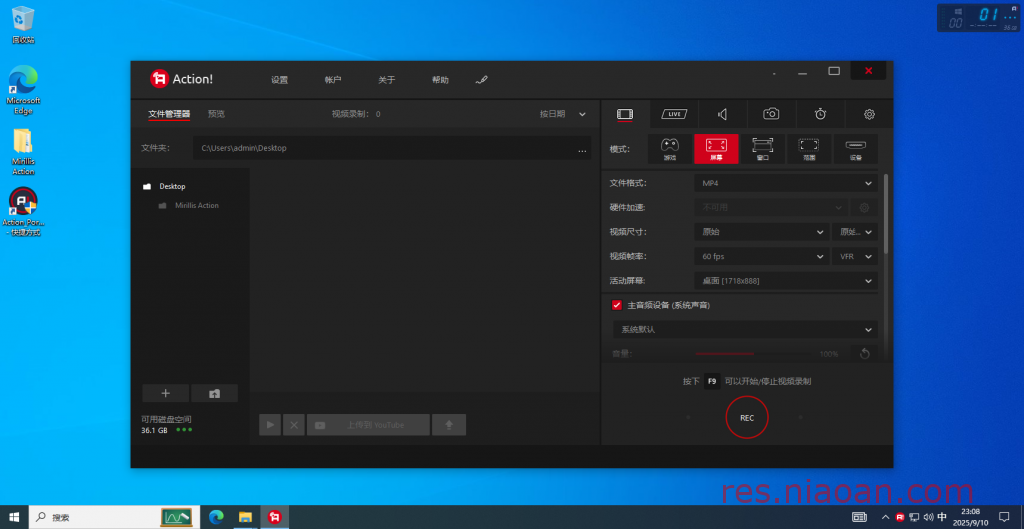Open the 活动屏幕 桌面 dropdown
Viewport: 1024px width, 529px height.
(x=786, y=281)
